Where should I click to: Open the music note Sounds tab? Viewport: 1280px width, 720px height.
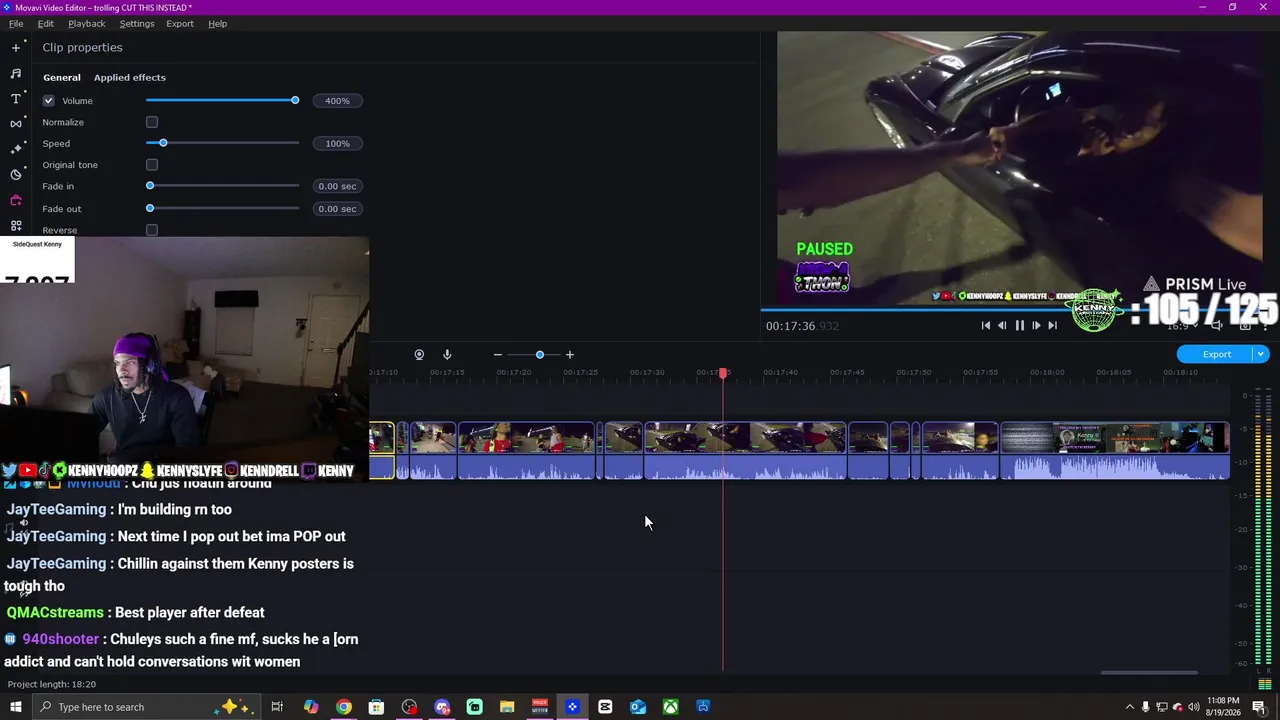16,74
